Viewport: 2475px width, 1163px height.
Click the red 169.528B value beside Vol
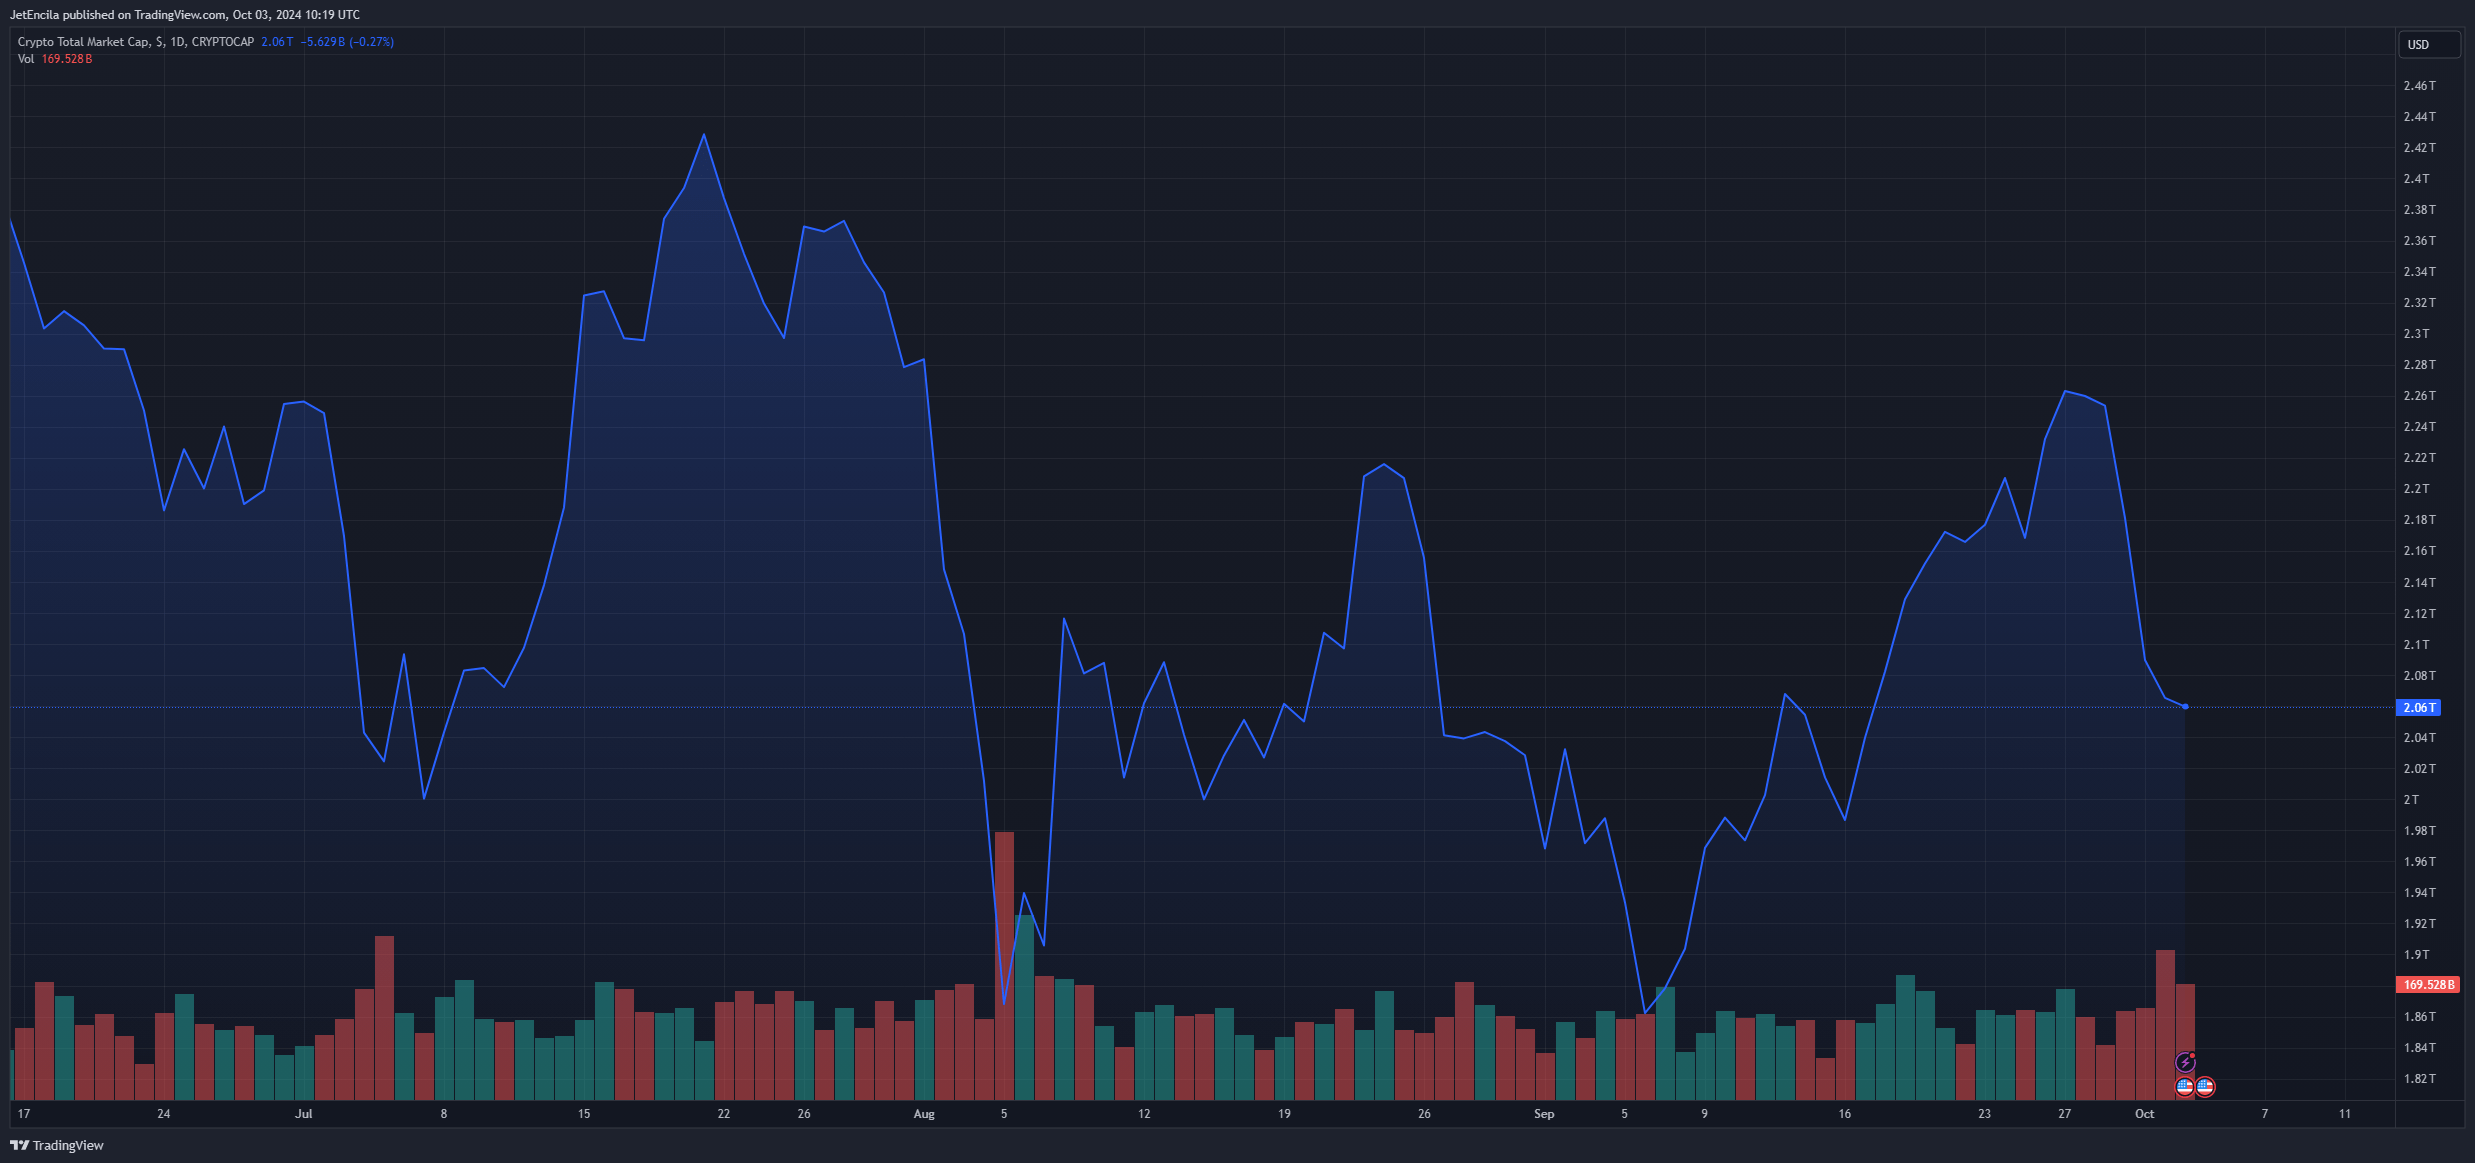tap(67, 59)
